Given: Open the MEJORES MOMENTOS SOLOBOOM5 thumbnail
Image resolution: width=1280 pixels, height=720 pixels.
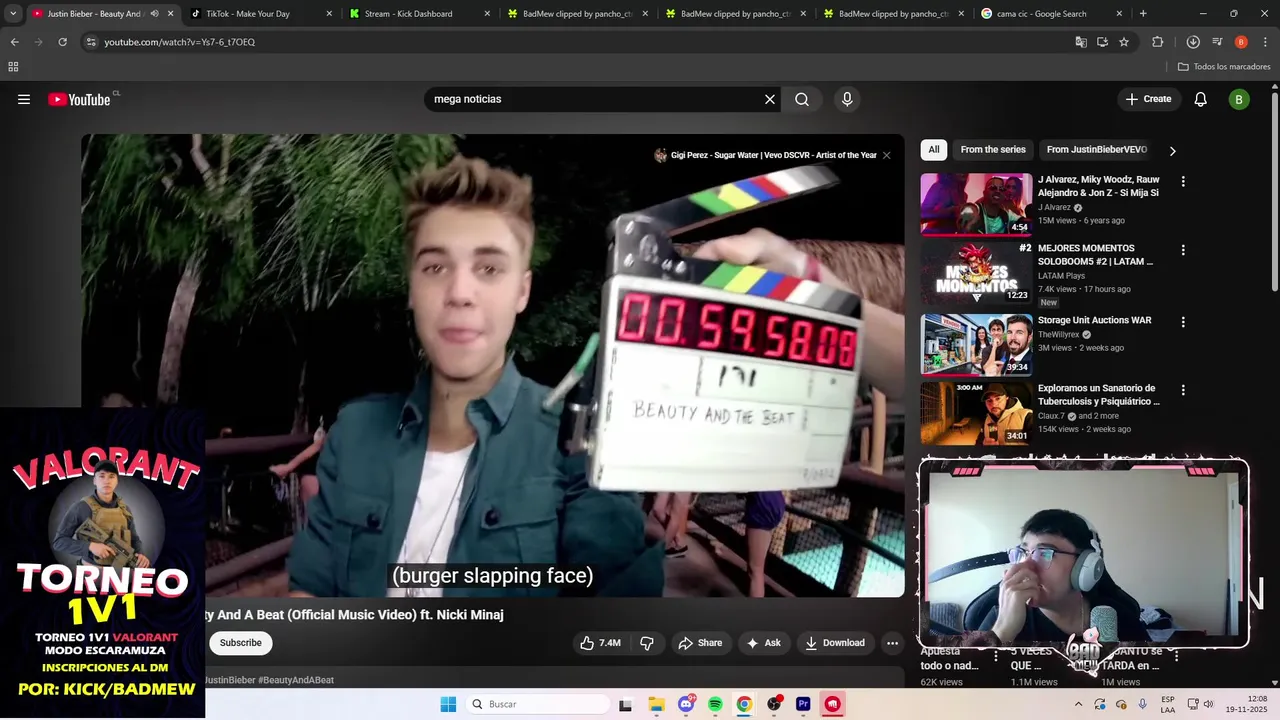Looking at the screenshot, I should 976,273.
